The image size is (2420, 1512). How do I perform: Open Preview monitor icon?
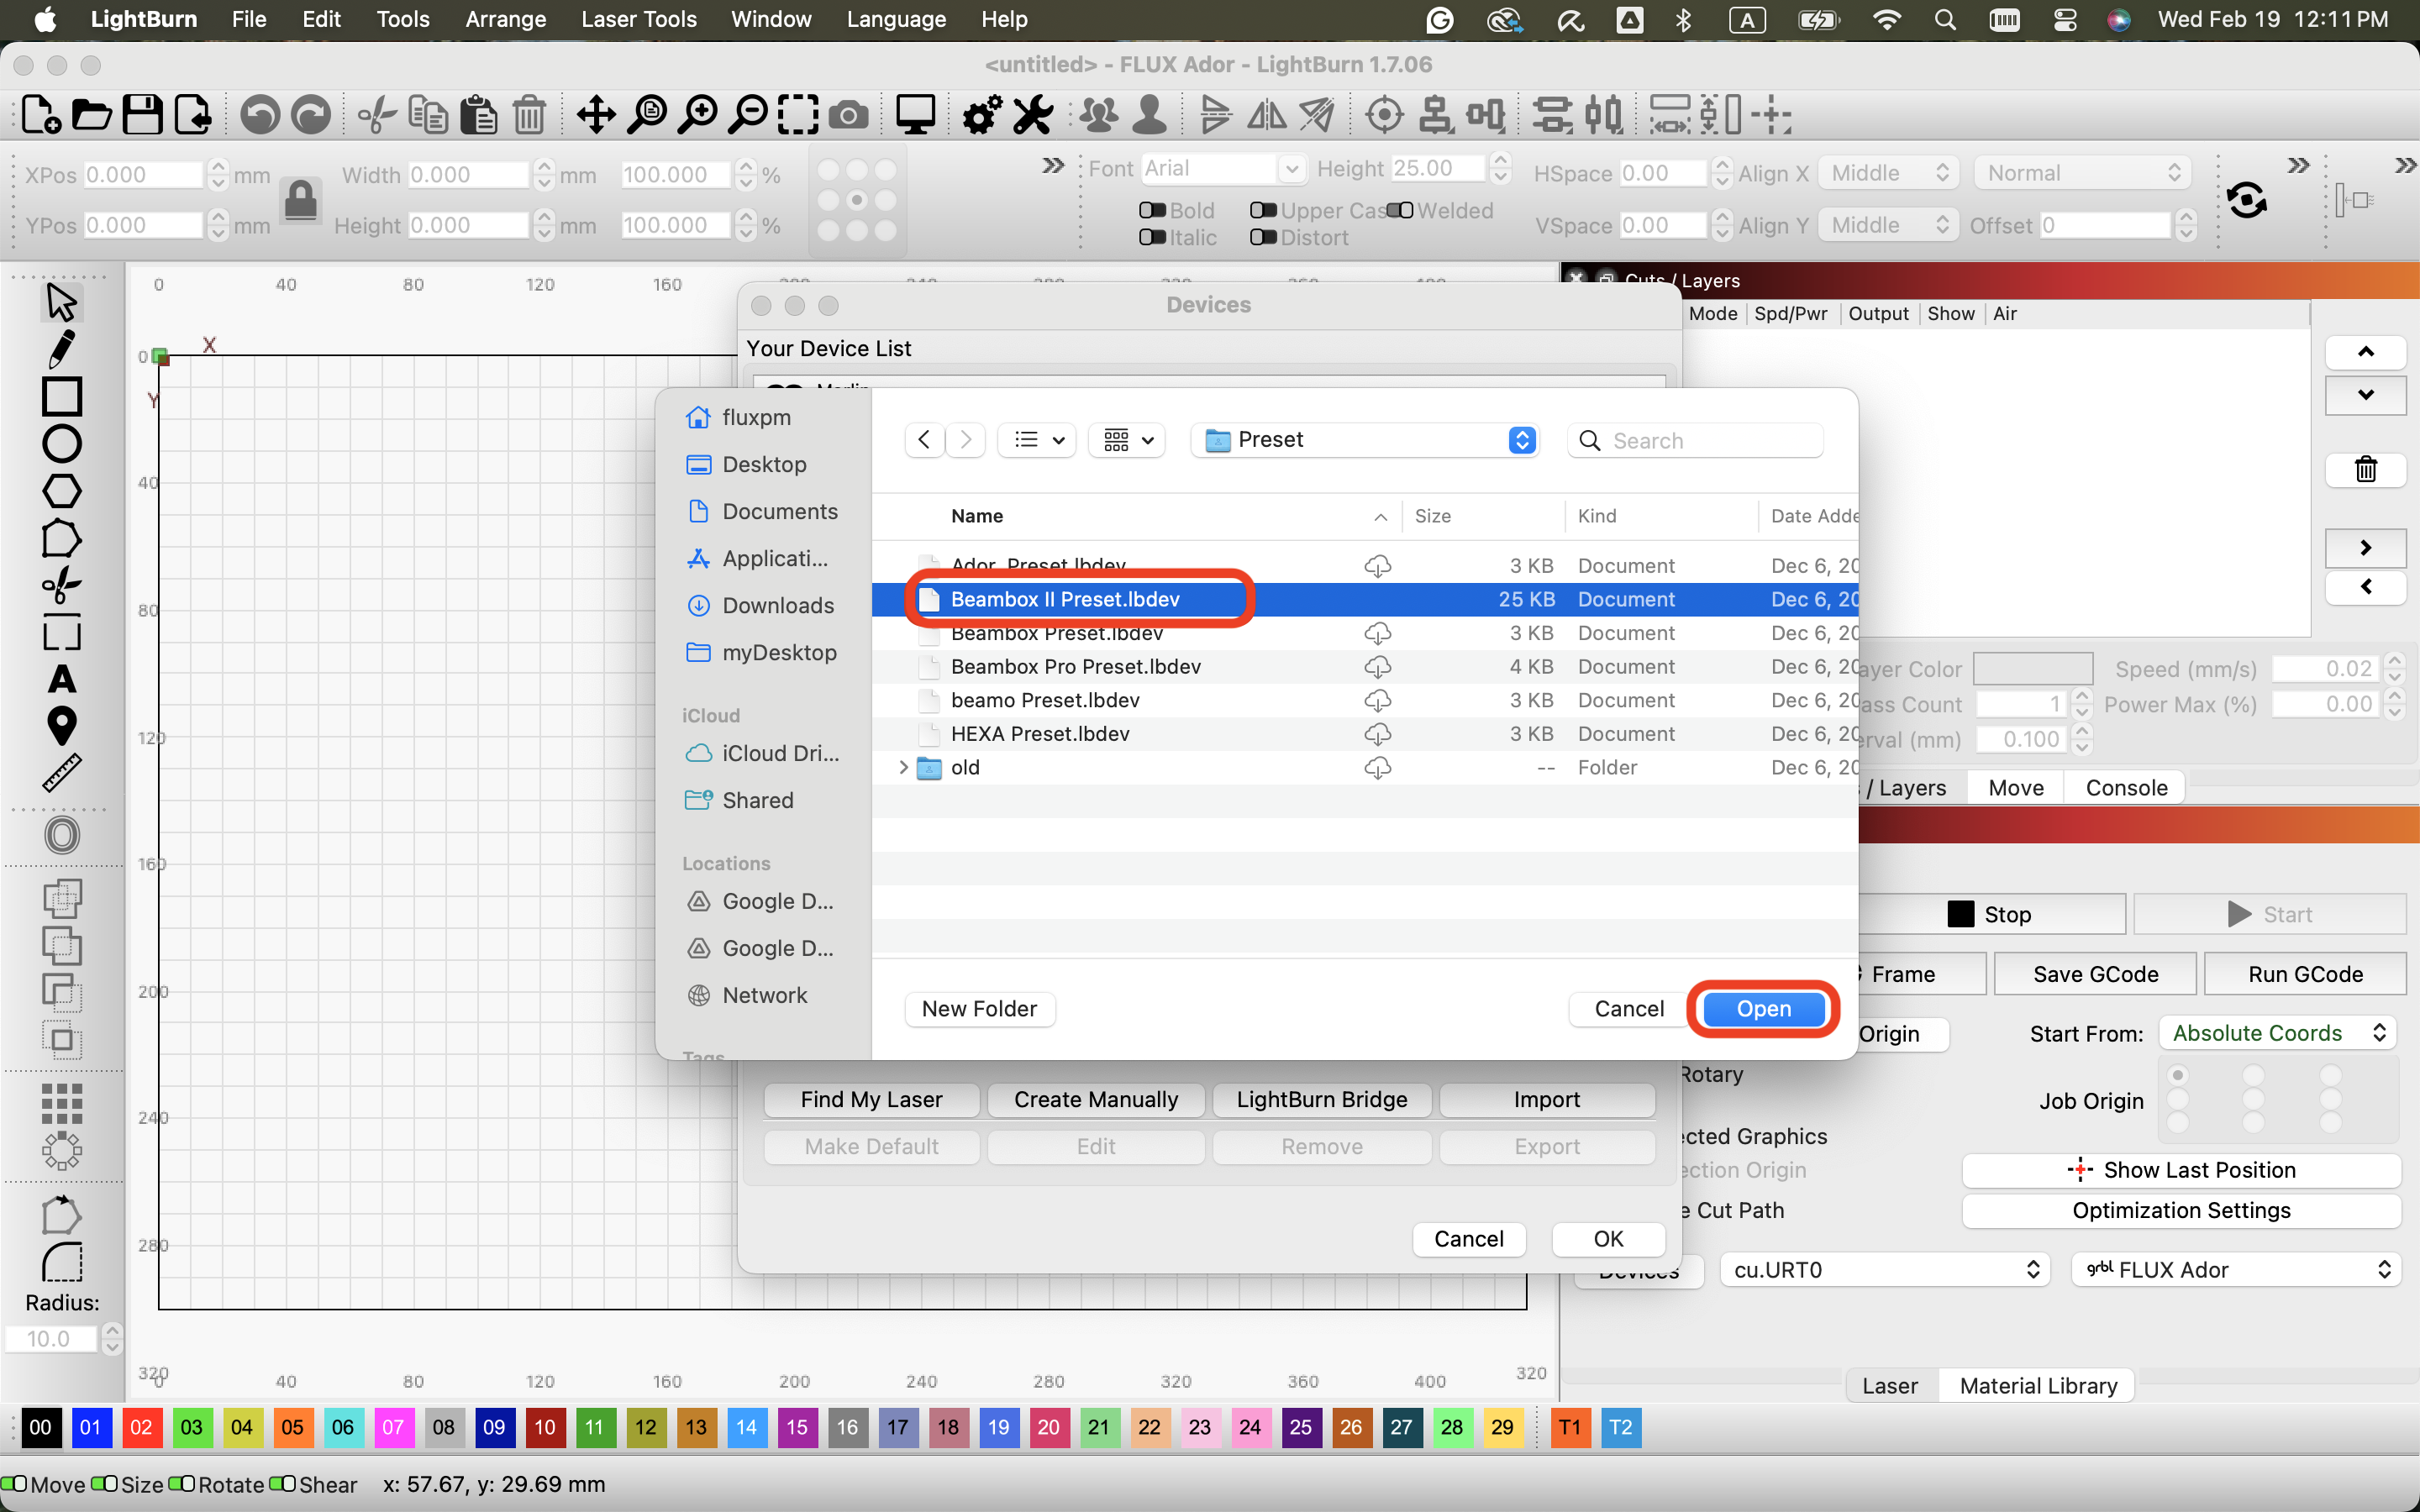coord(915,115)
